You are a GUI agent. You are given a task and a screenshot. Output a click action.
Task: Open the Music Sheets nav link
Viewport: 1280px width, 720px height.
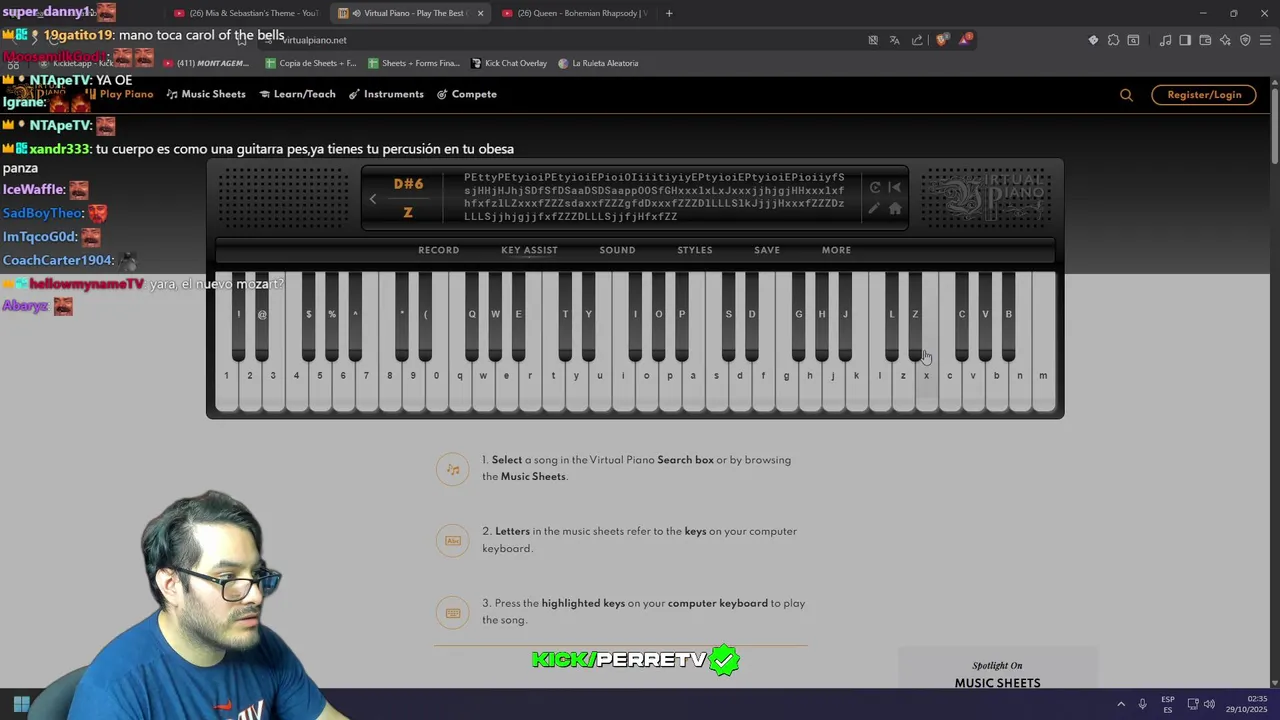click(x=206, y=94)
